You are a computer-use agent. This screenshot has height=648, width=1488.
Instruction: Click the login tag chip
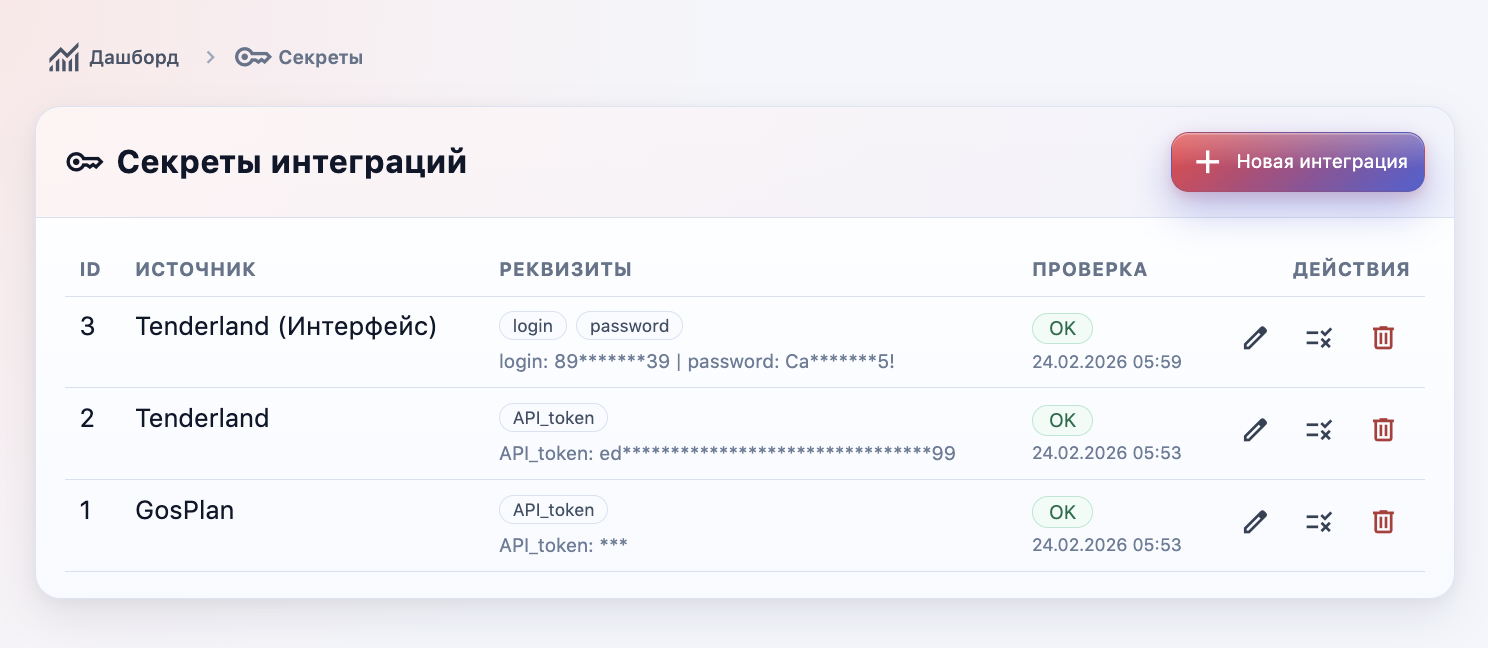tap(533, 325)
